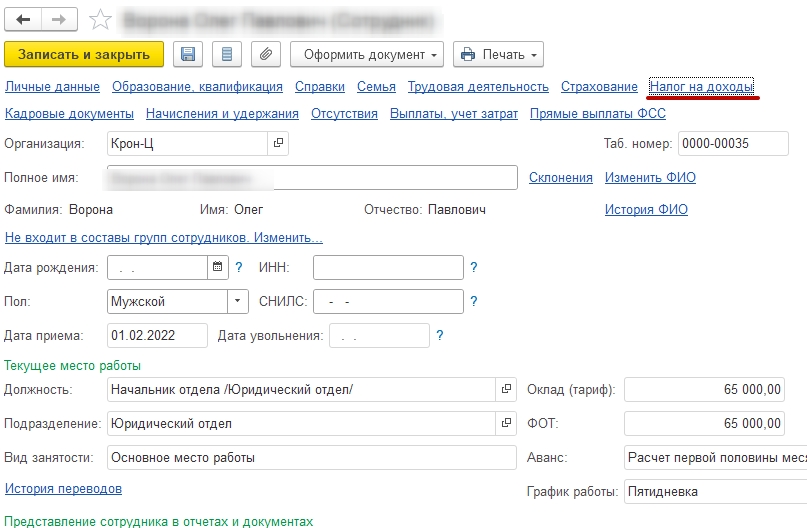Click the help question mark next to ИНН

(474, 268)
